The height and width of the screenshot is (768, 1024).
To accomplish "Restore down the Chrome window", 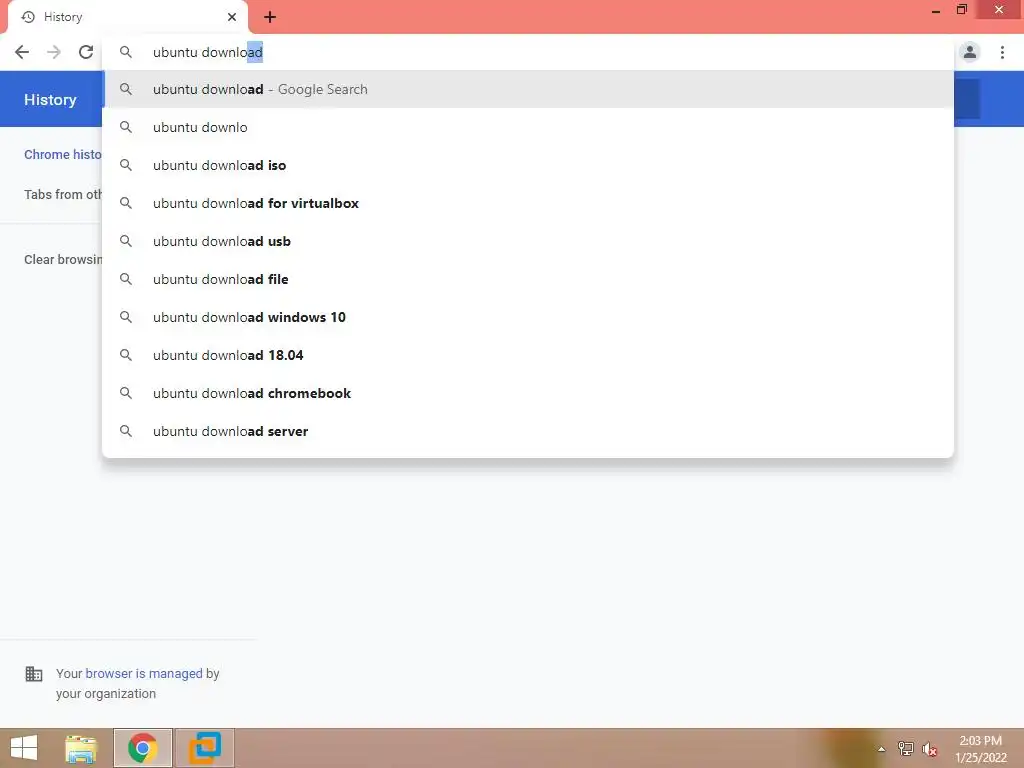I will pyautogui.click(x=961, y=10).
